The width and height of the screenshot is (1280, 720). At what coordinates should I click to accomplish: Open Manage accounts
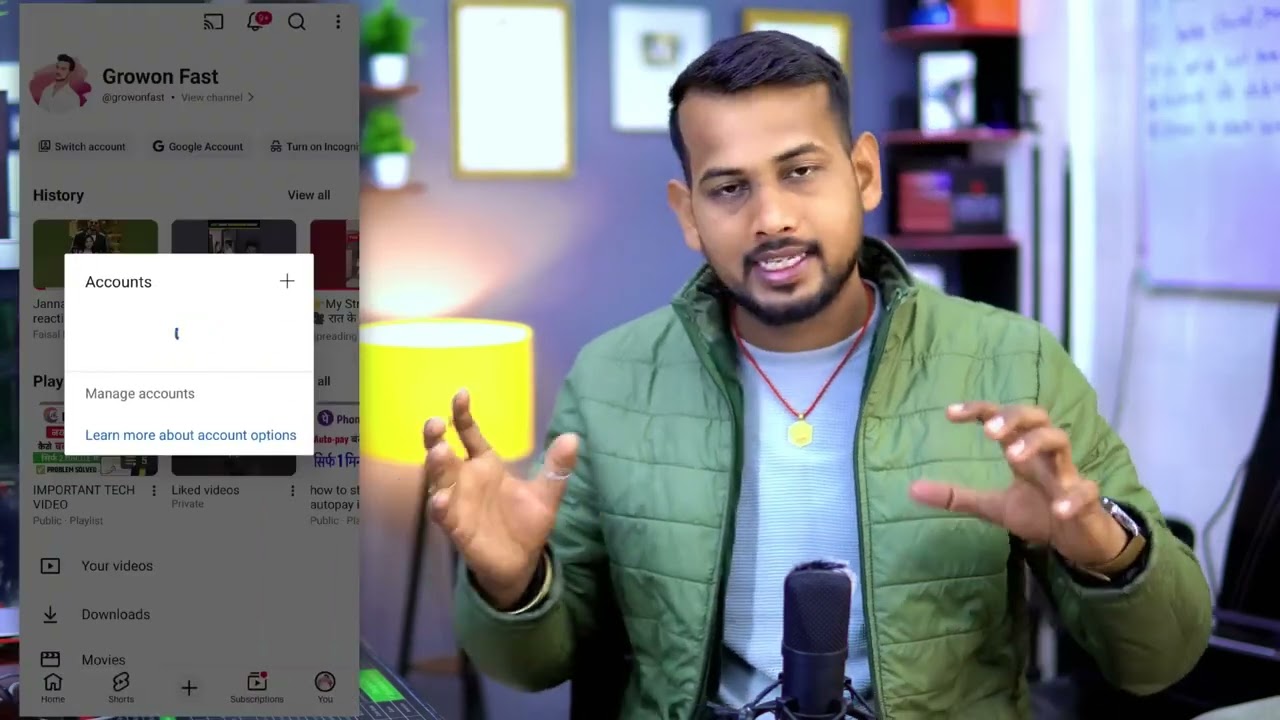[140, 393]
